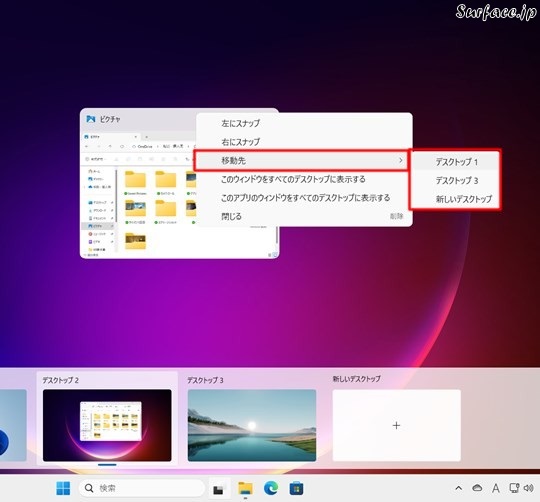This screenshot has height=502, width=540.
Task: Click the Windows Start button
Action: pyautogui.click(x=63, y=488)
